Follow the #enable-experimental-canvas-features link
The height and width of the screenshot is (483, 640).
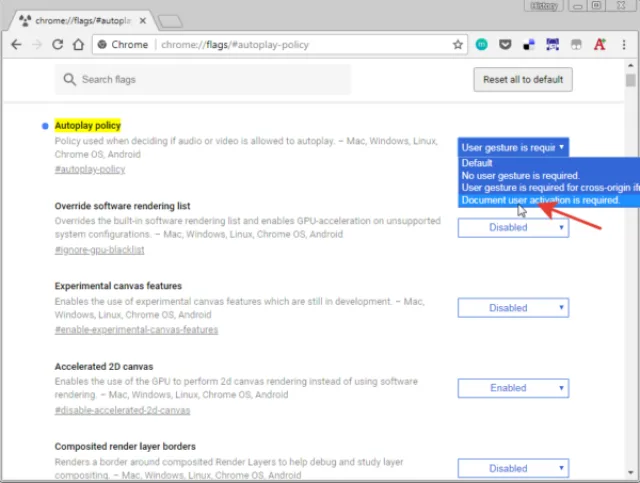click(x=136, y=330)
